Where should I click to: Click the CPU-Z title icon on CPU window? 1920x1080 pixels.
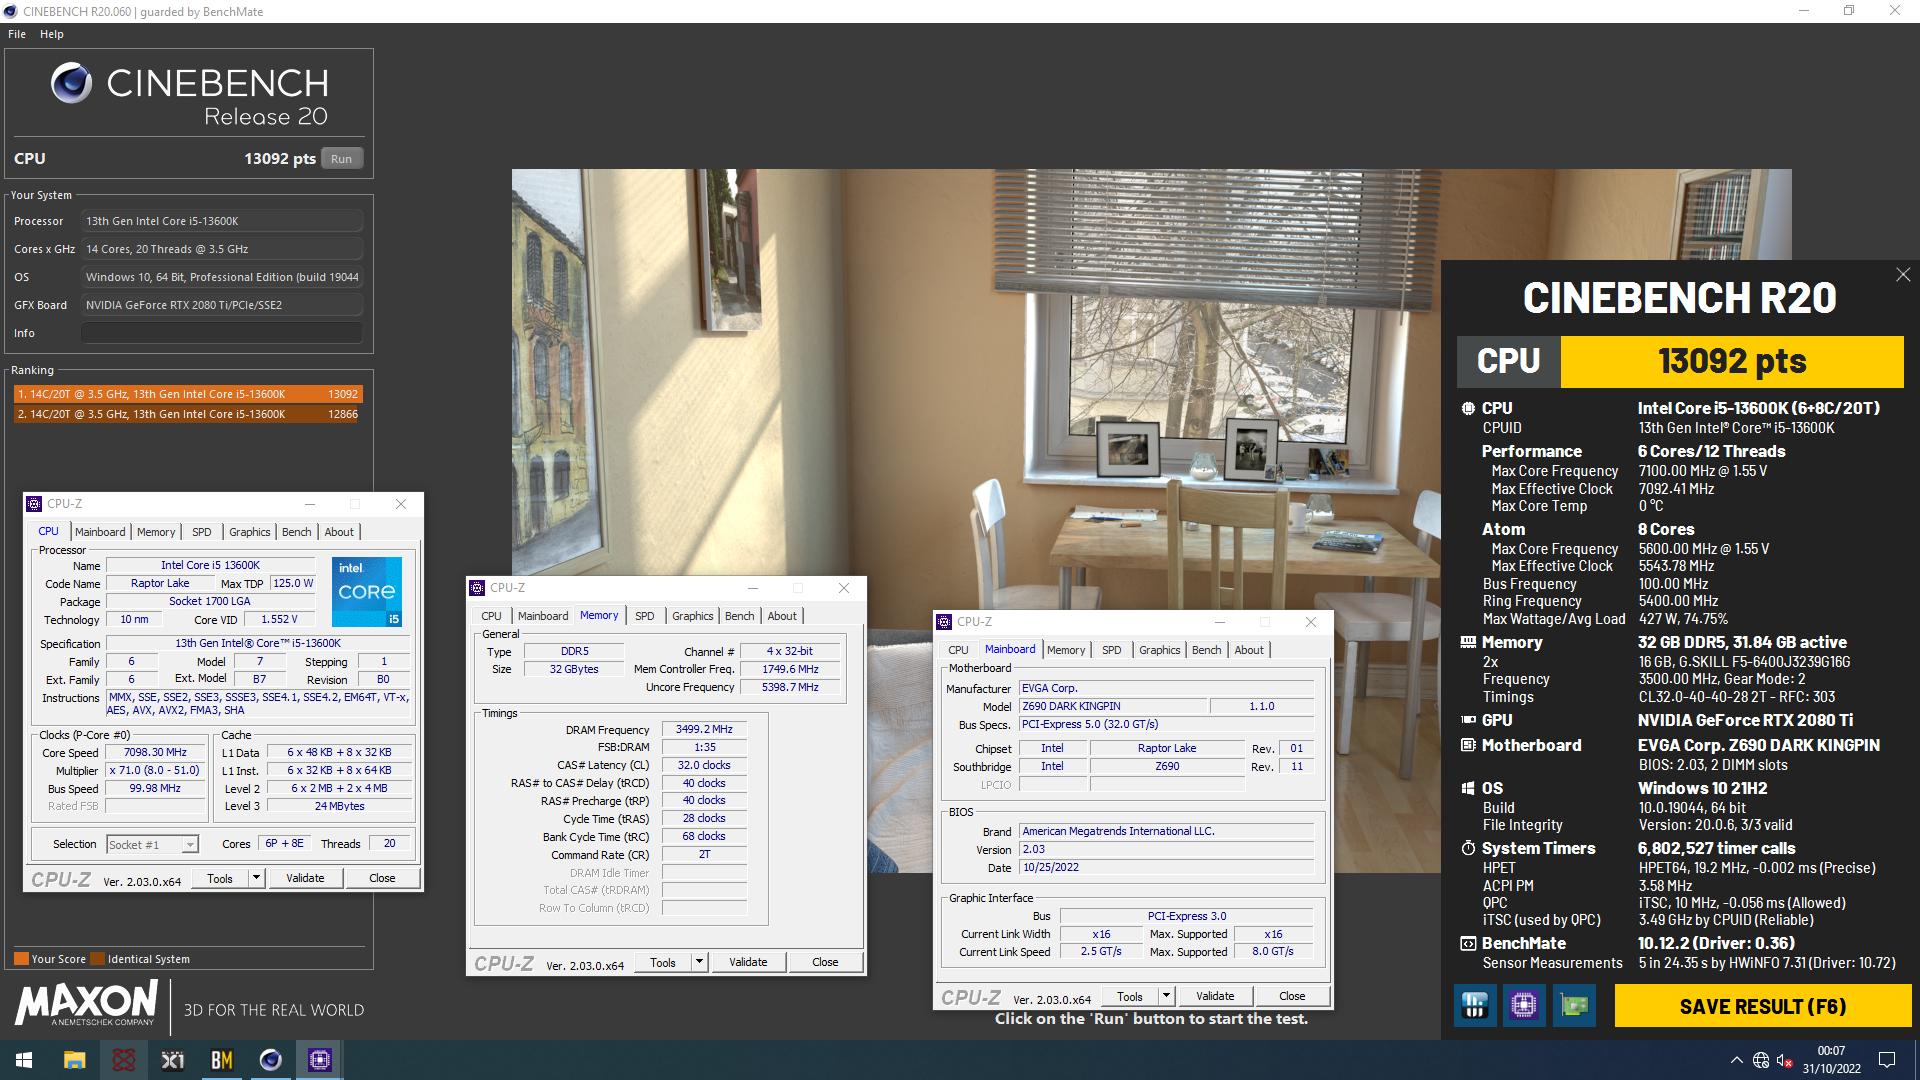click(x=35, y=504)
